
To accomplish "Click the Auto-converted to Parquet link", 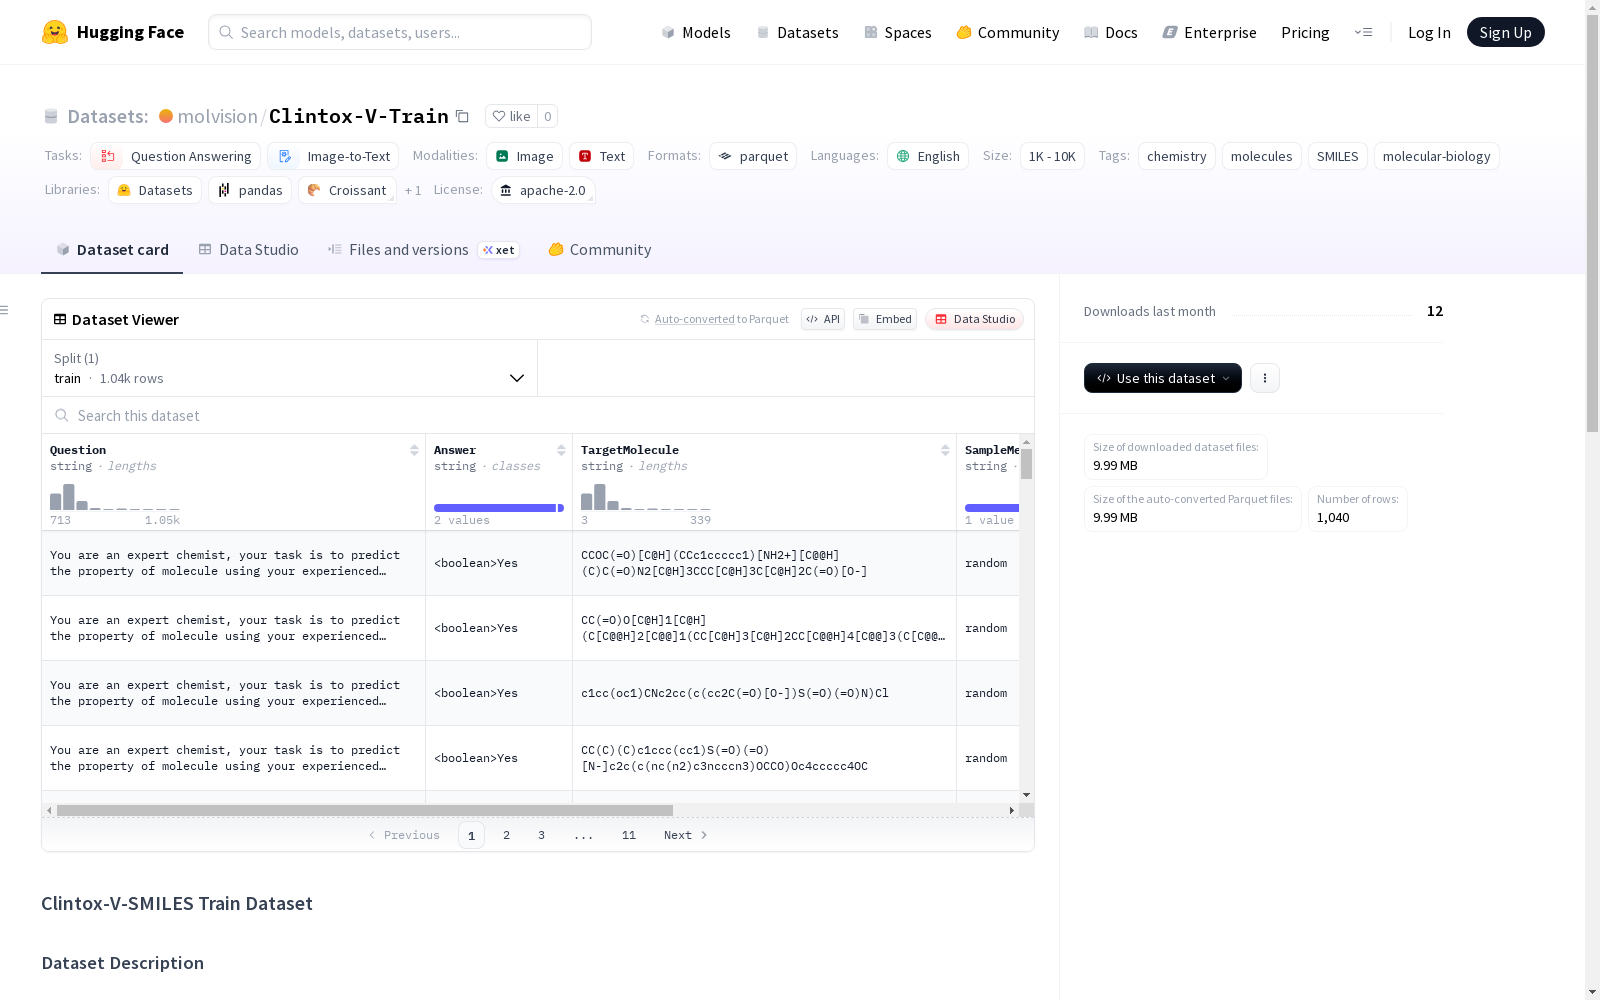I will pos(714,319).
